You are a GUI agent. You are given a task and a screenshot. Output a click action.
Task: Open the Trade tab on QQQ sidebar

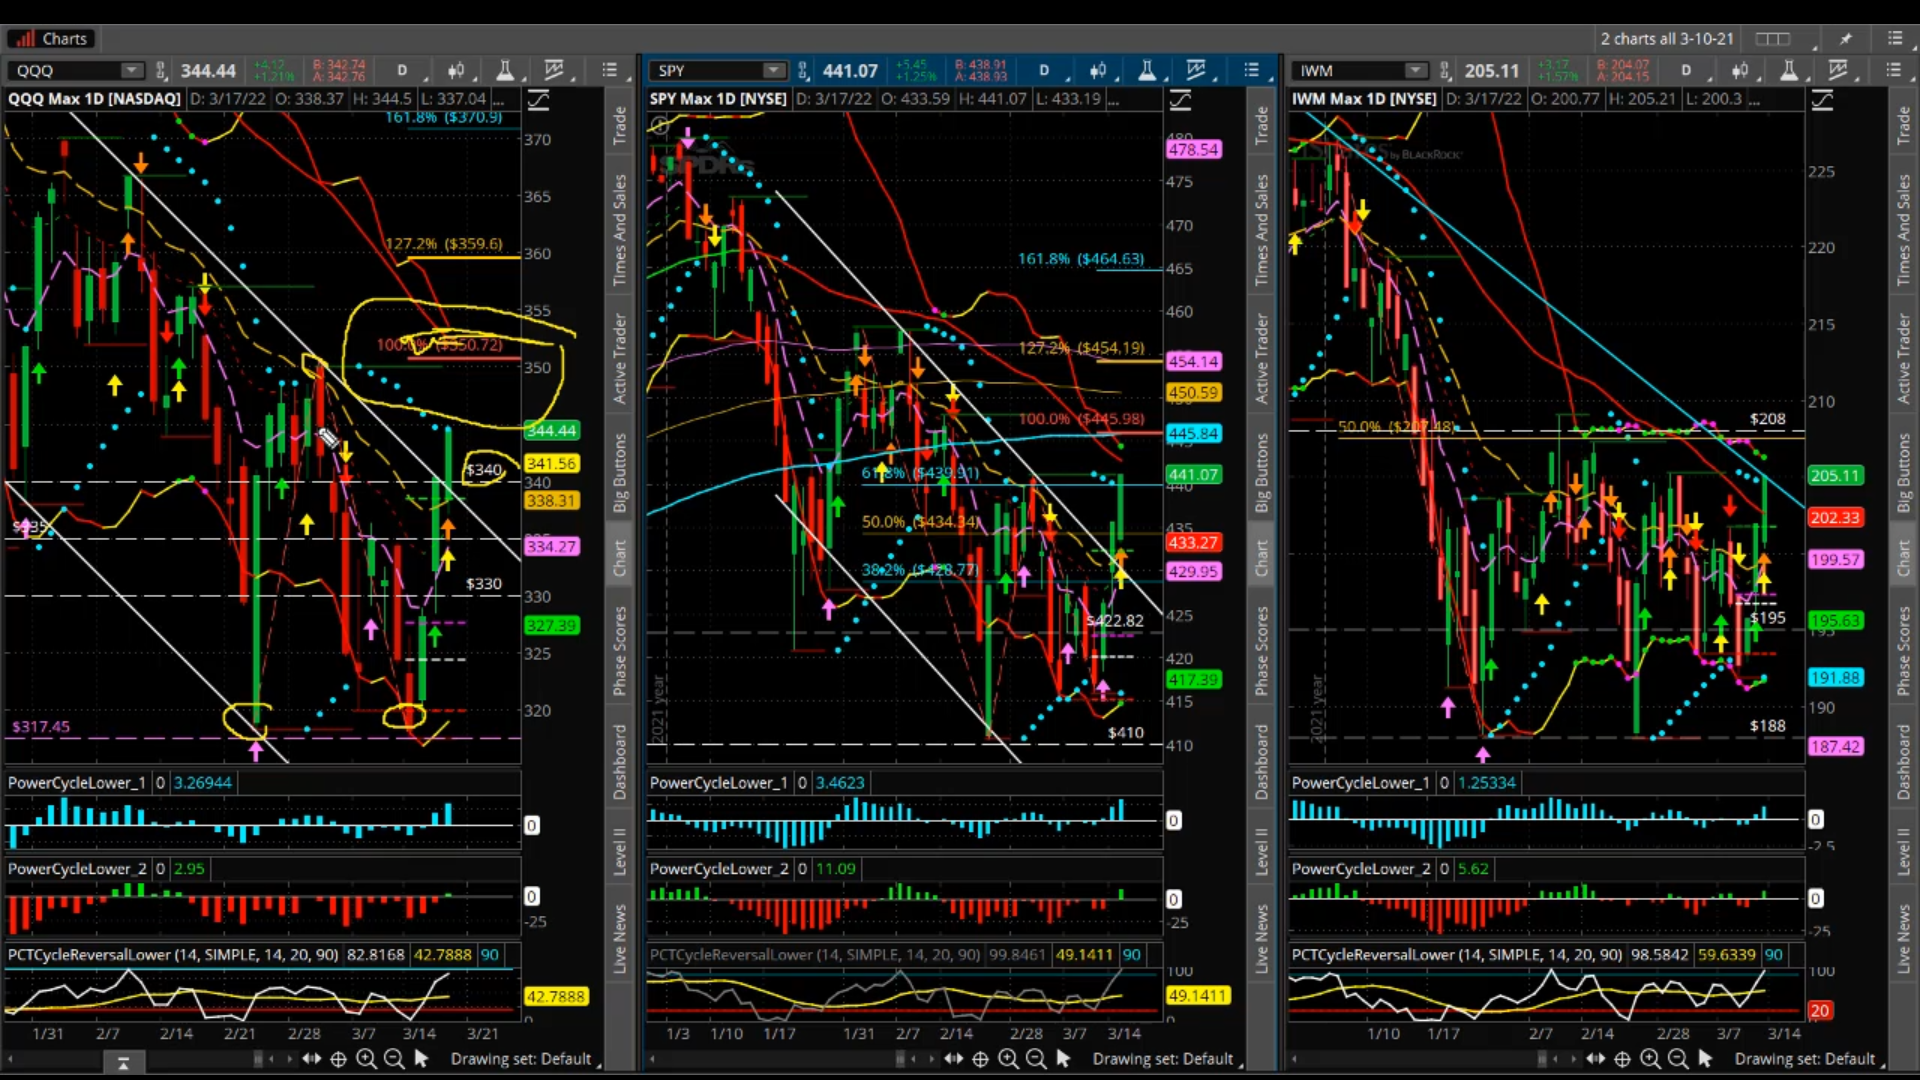tap(620, 125)
